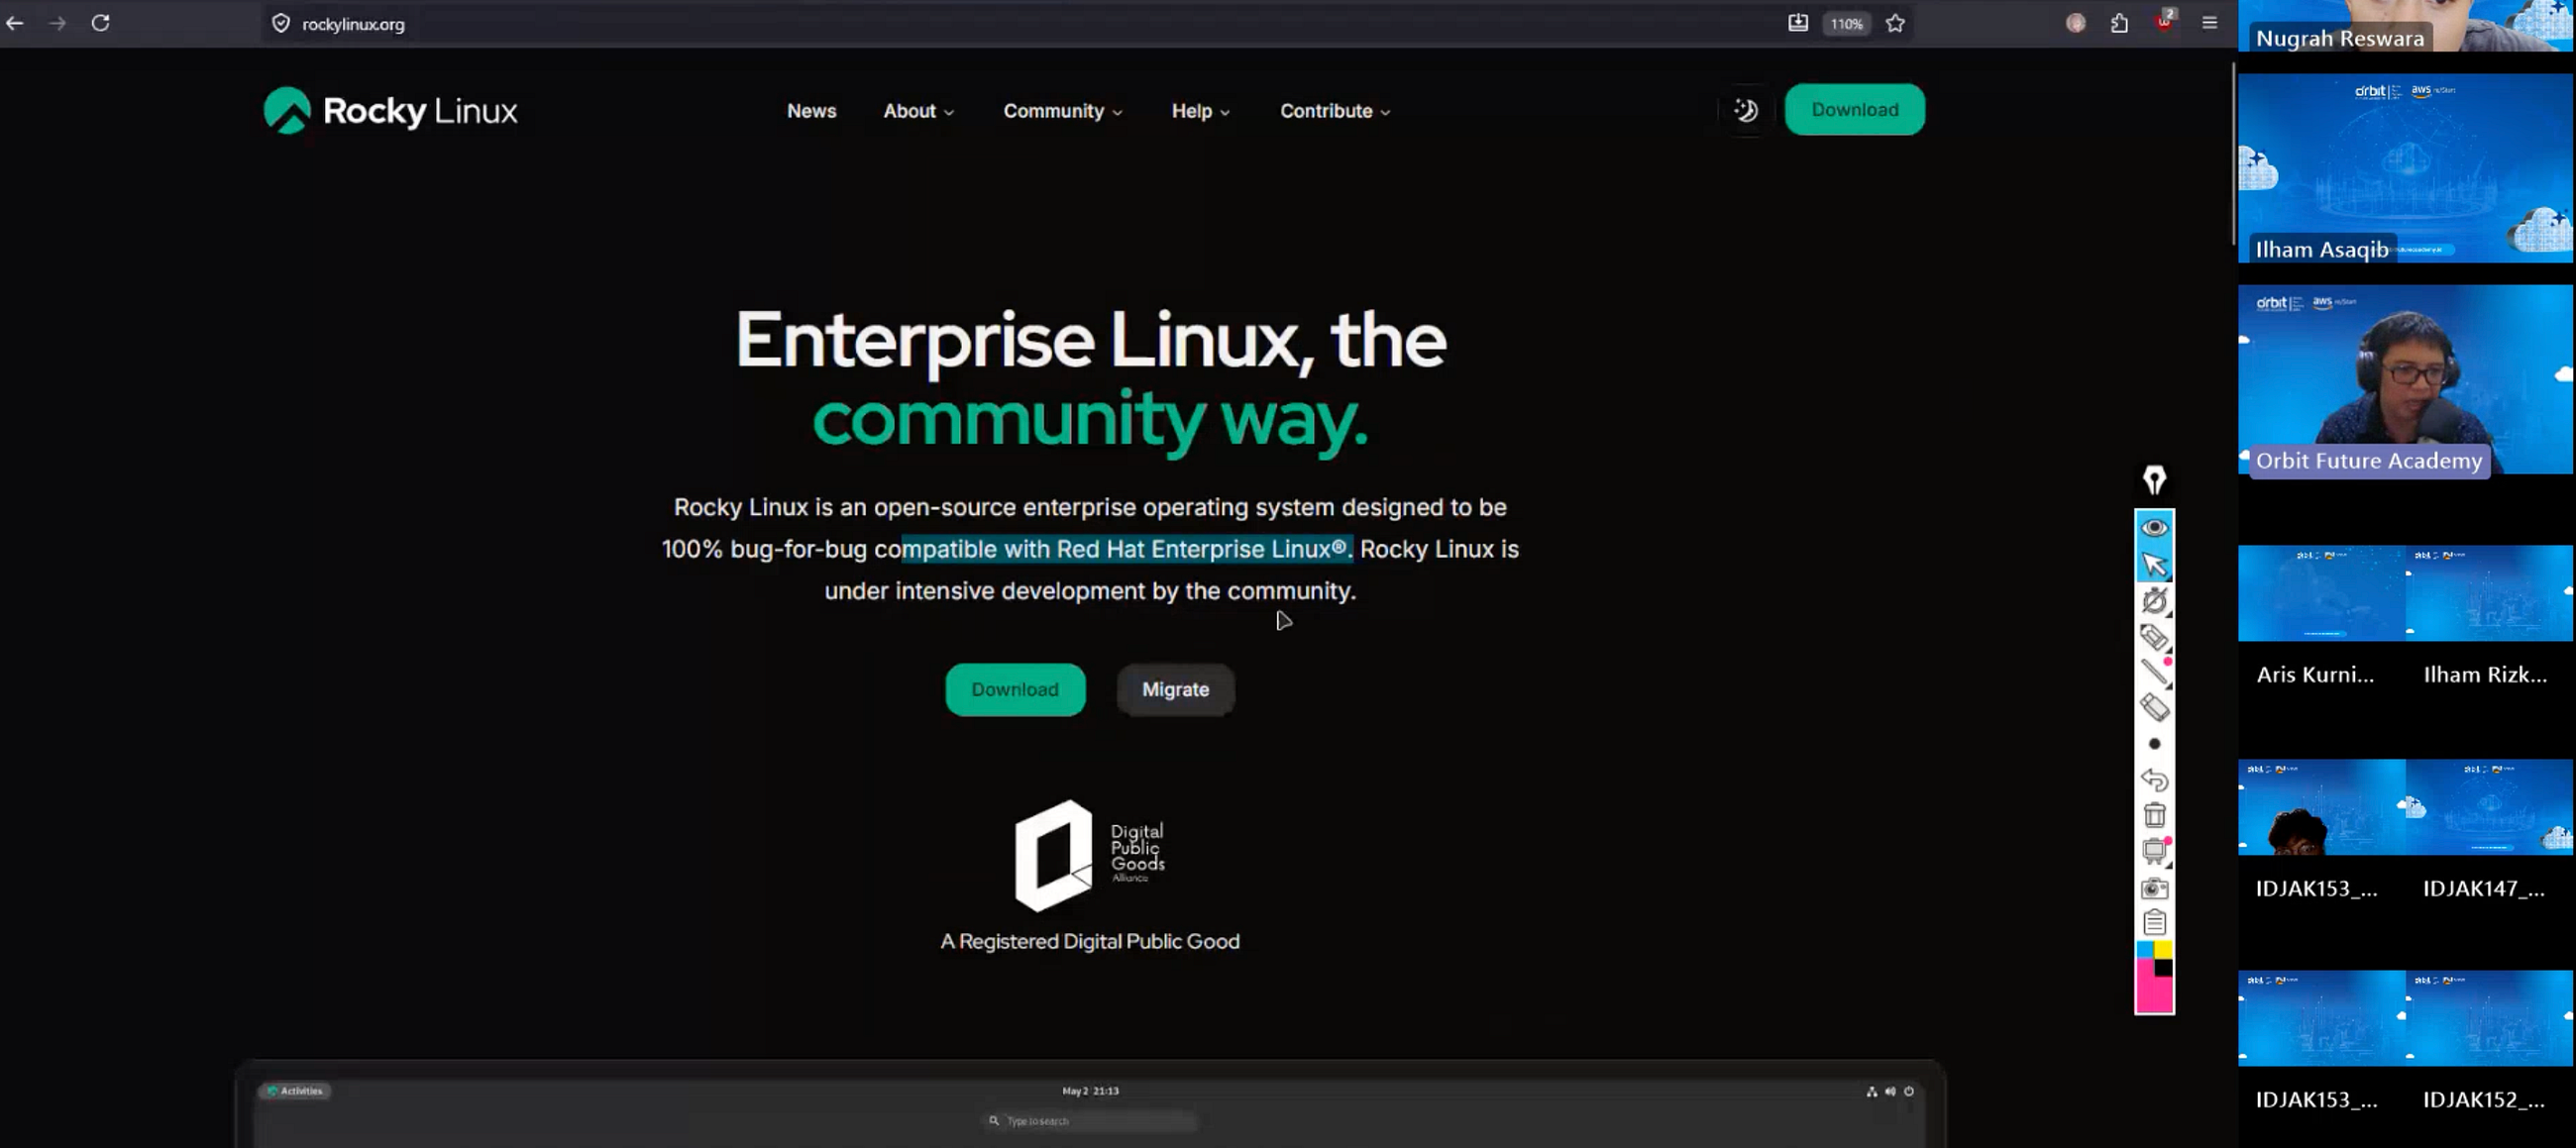Image resolution: width=2576 pixels, height=1148 pixels.
Task: Undo the last annotation
Action: pos(2154,779)
